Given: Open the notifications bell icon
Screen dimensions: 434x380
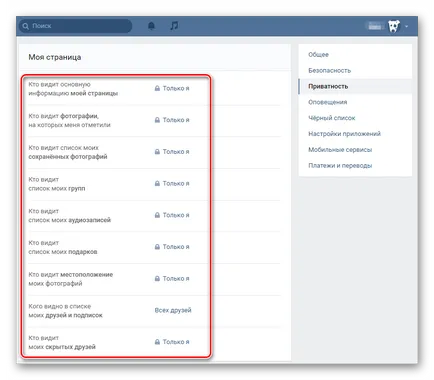Looking at the screenshot, I should click(x=151, y=26).
